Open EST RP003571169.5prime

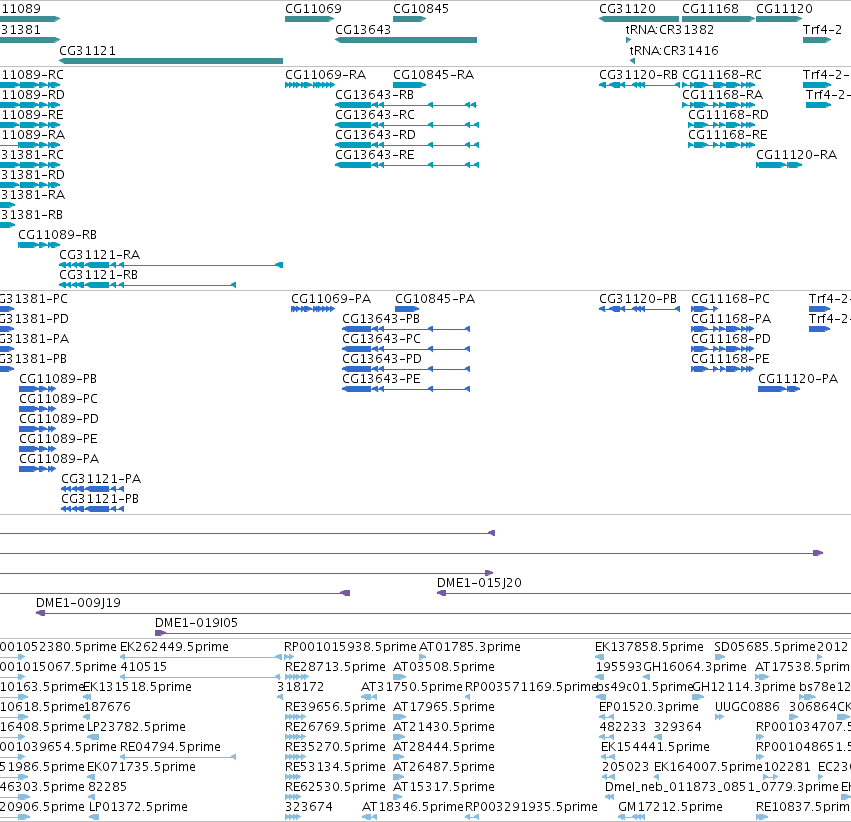click(x=531, y=687)
